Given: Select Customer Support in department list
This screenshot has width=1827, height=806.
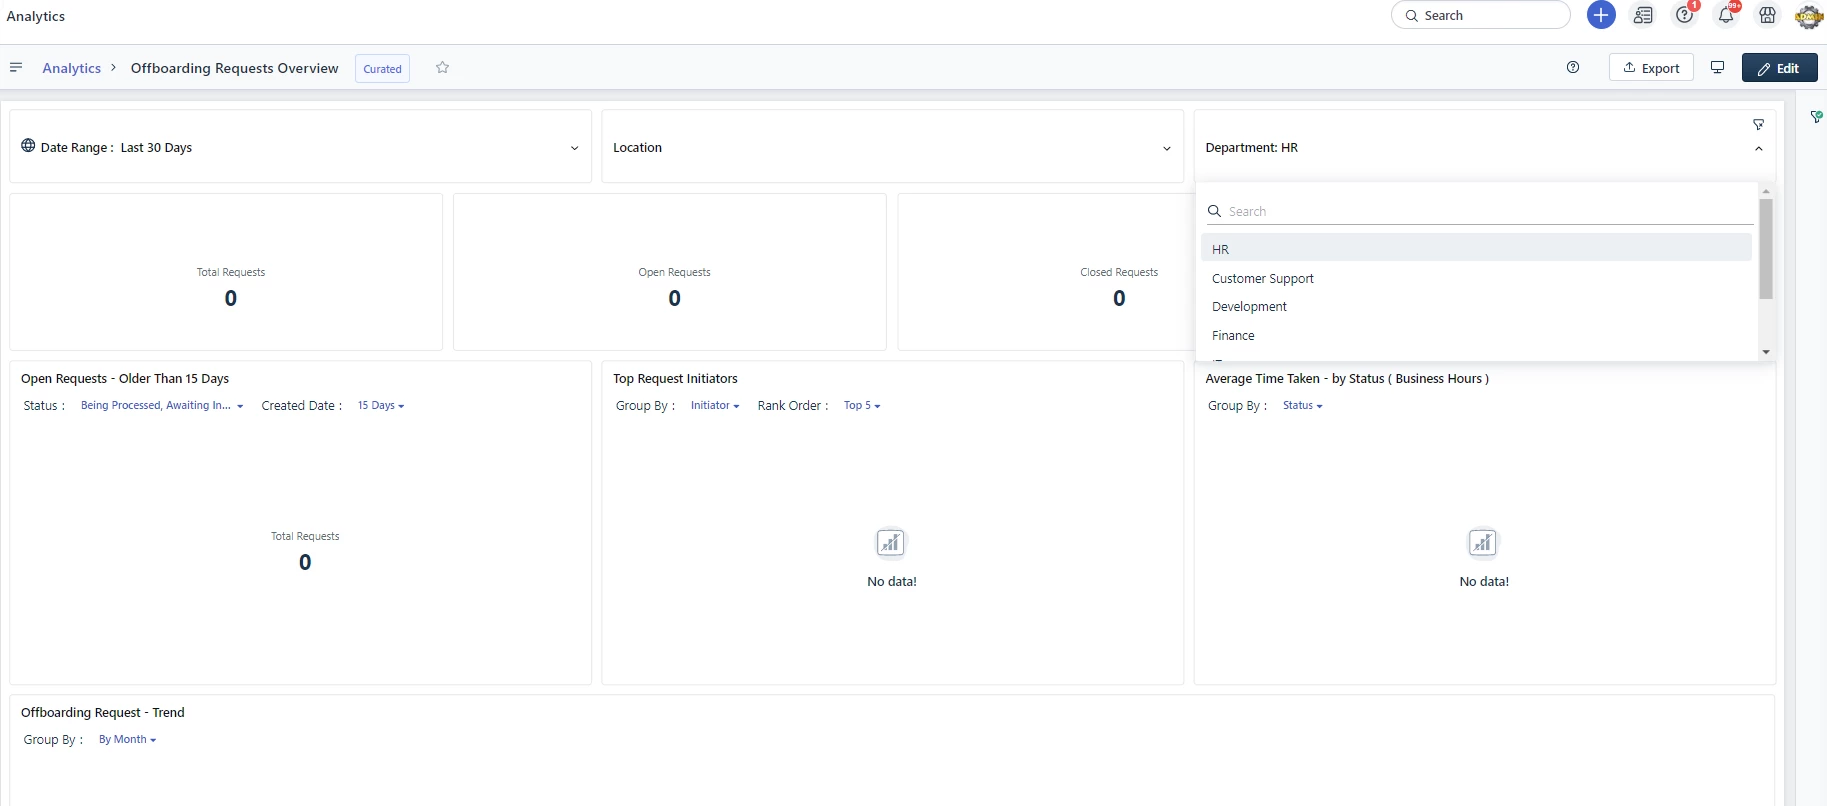Looking at the screenshot, I should pyautogui.click(x=1476, y=278).
